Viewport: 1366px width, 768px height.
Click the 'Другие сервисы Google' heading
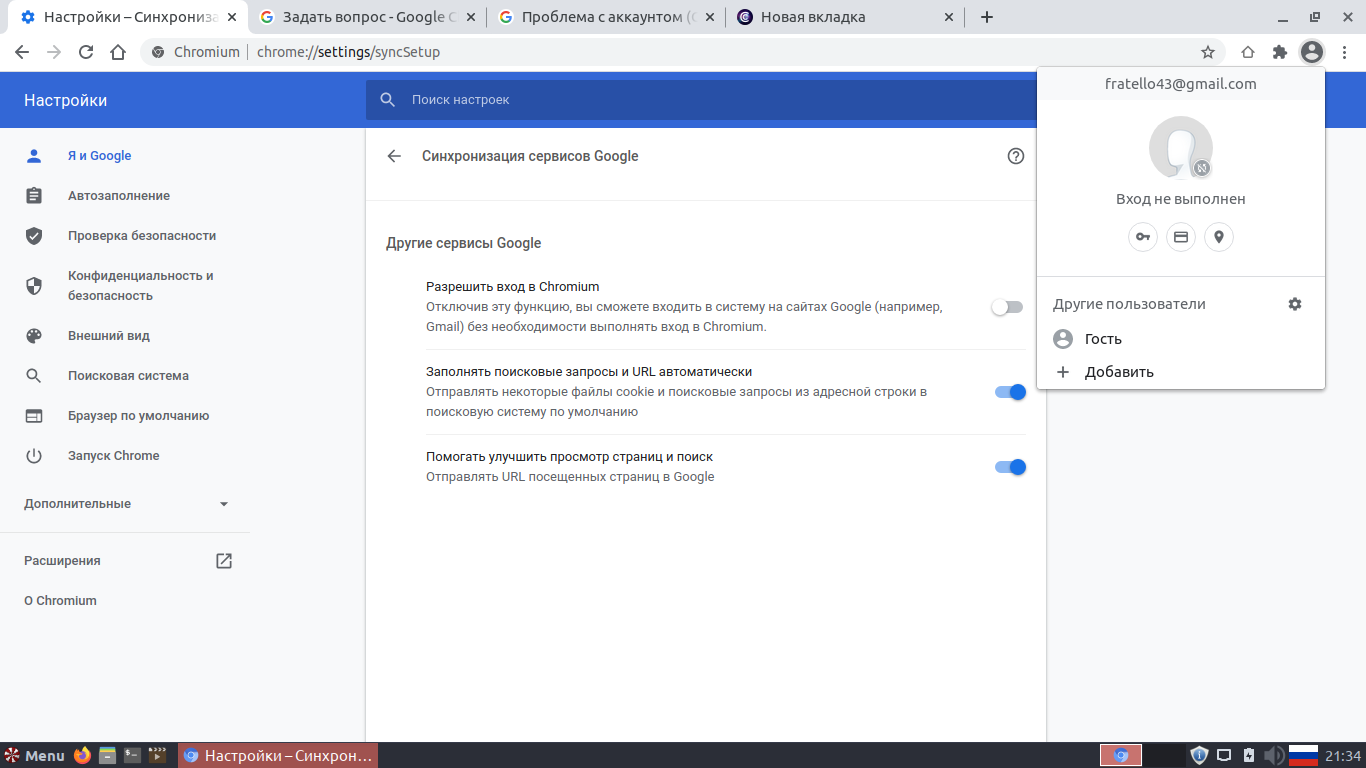tap(463, 243)
